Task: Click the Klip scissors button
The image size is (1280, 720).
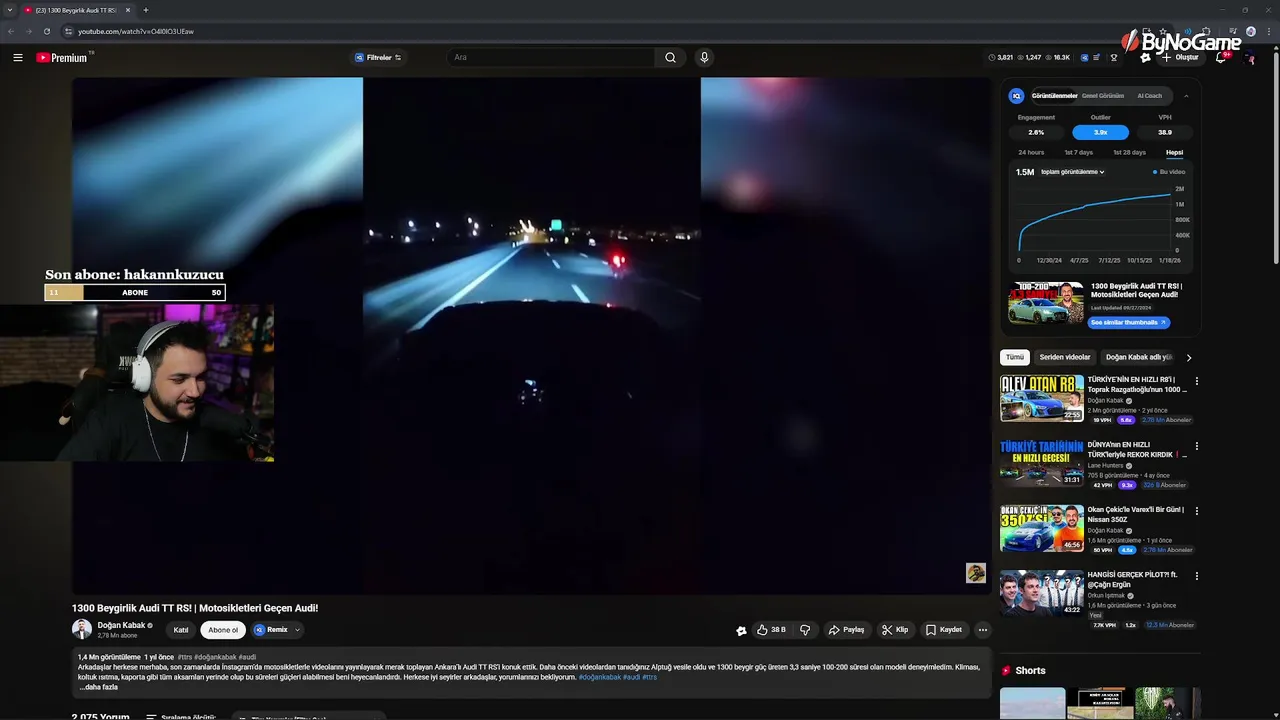Action: [895, 630]
